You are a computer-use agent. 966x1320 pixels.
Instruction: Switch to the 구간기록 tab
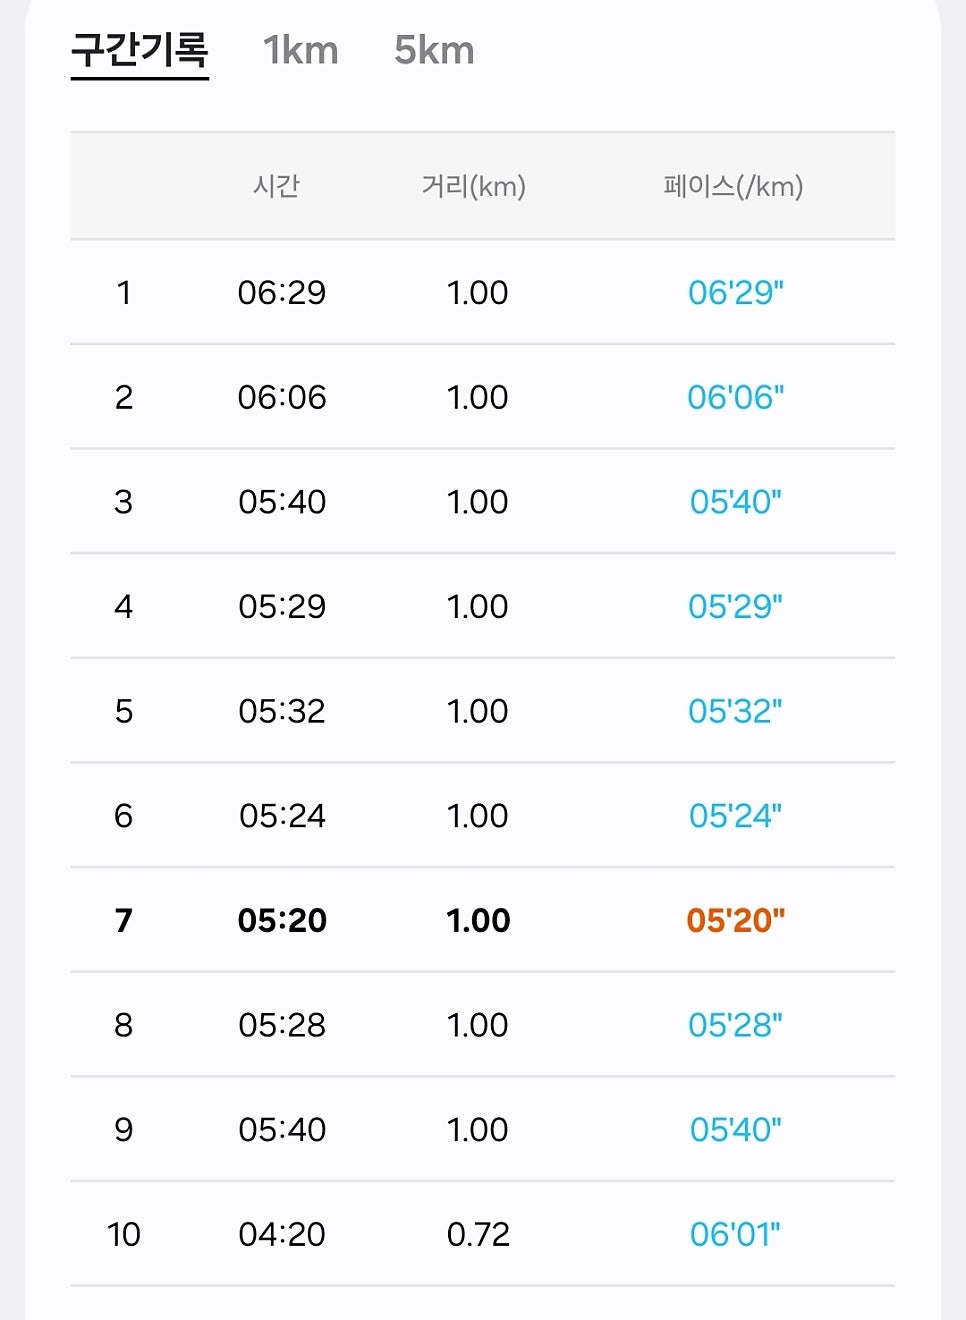[x=139, y=50]
